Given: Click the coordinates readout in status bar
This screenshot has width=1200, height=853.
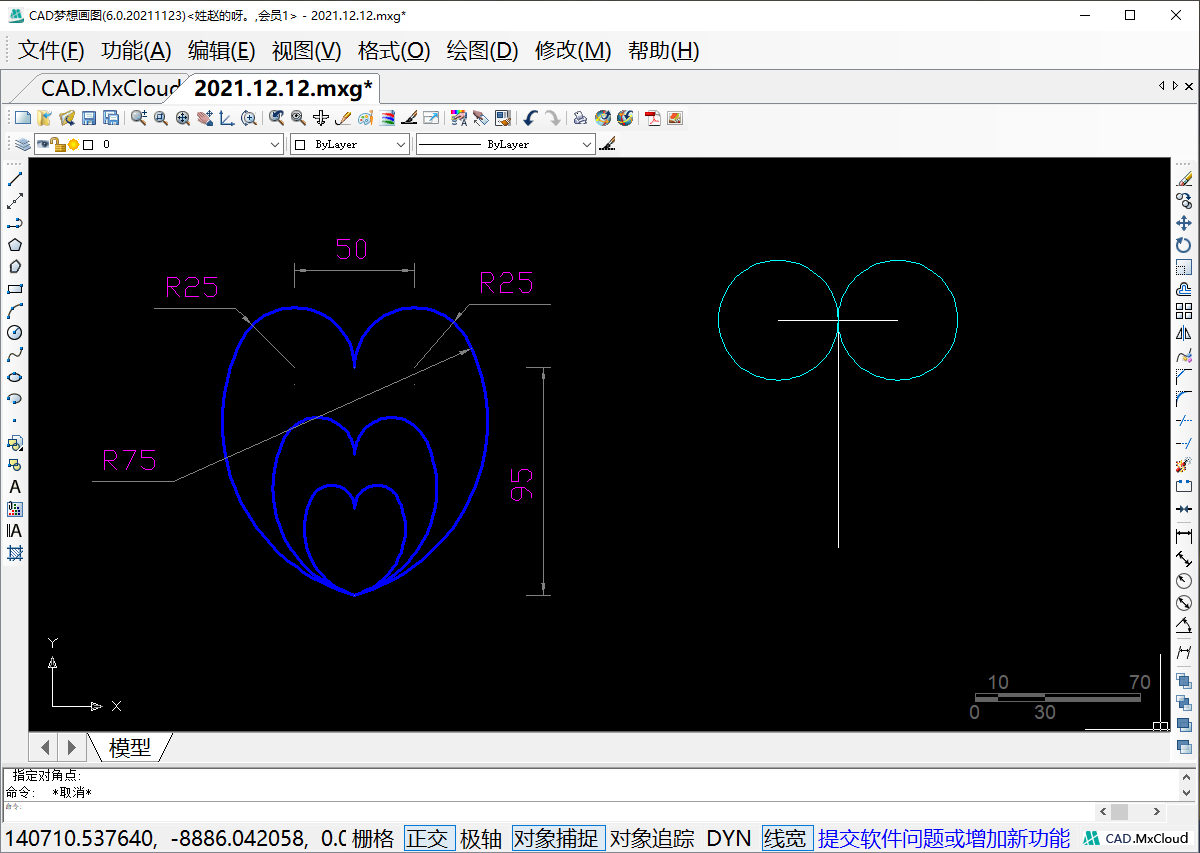Looking at the screenshot, I should click(174, 838).
